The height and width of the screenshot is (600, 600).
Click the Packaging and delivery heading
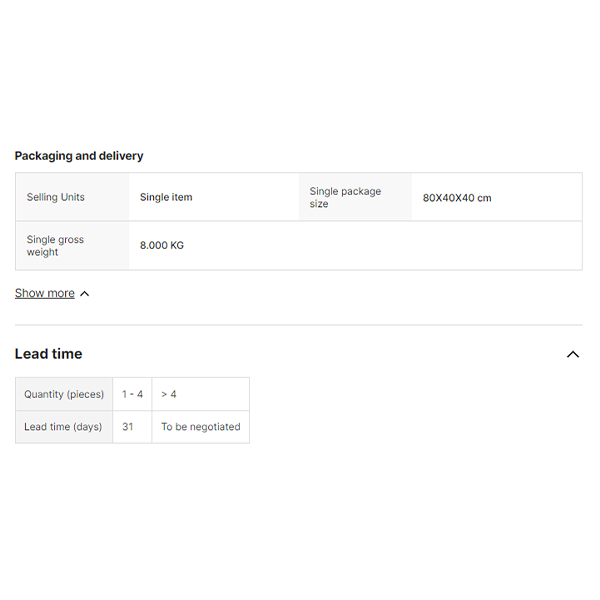pyautogui.click(x=79, y=156)
